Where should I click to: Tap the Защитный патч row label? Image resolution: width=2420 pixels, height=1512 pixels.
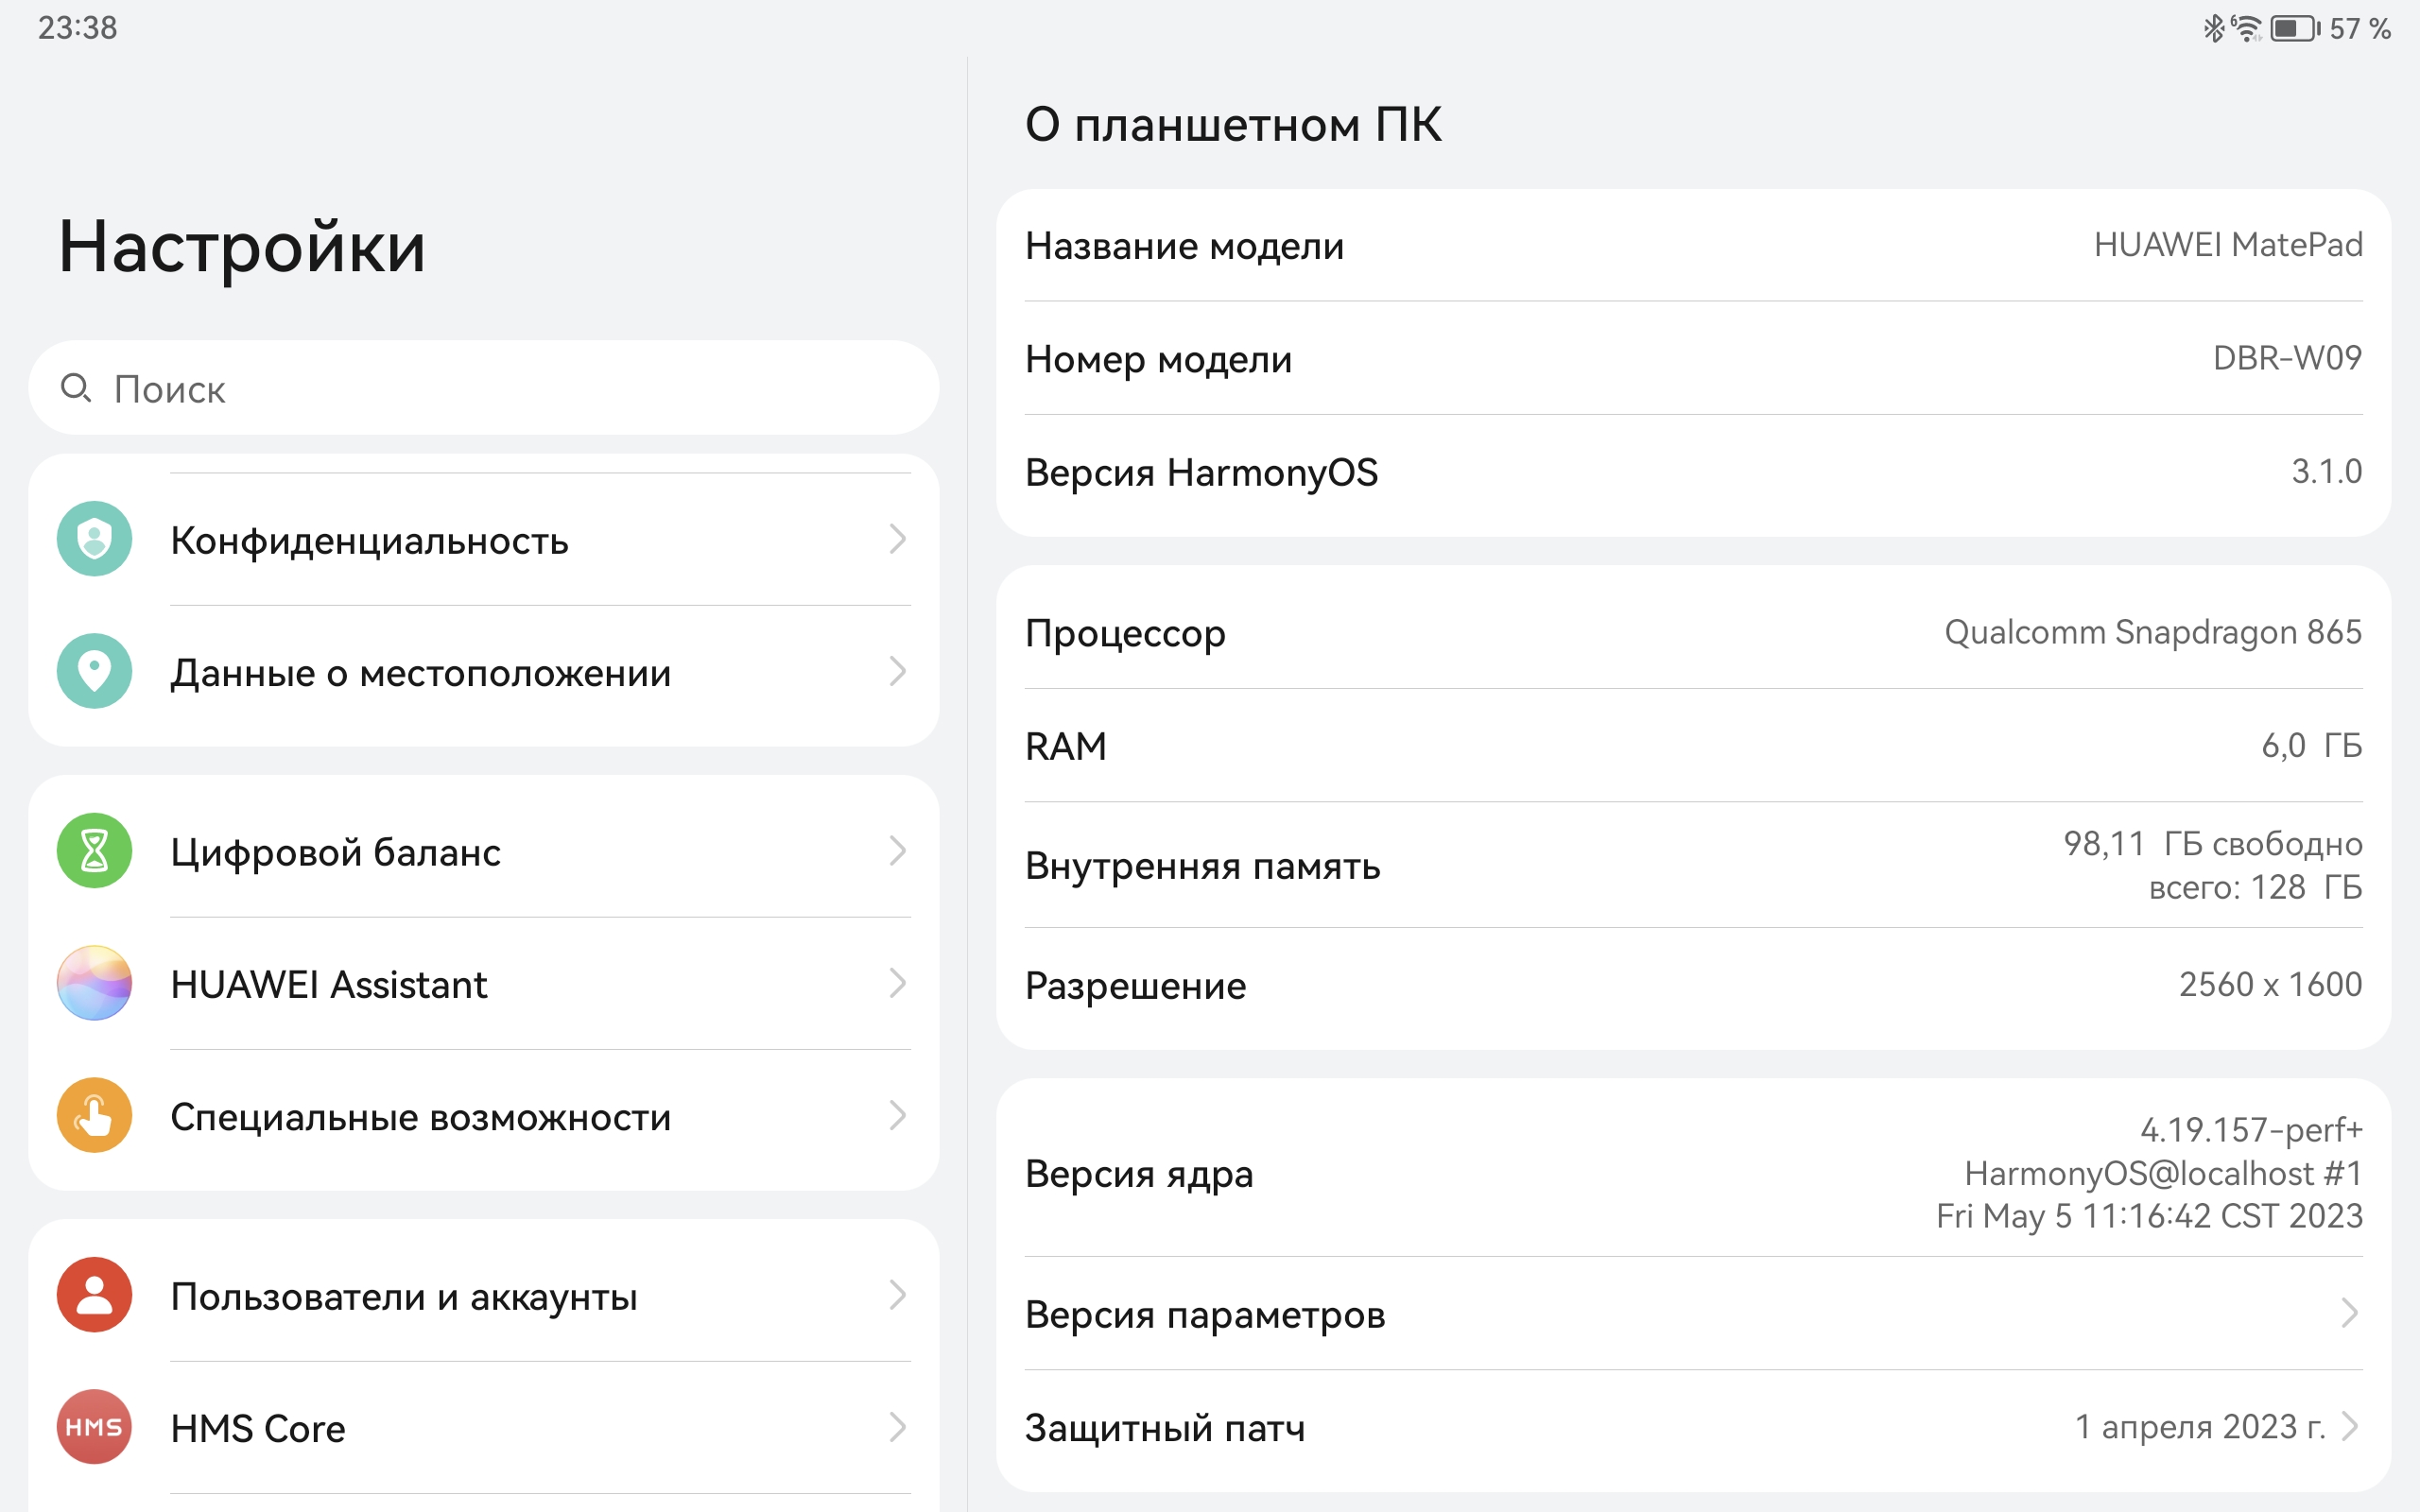1165,1427
